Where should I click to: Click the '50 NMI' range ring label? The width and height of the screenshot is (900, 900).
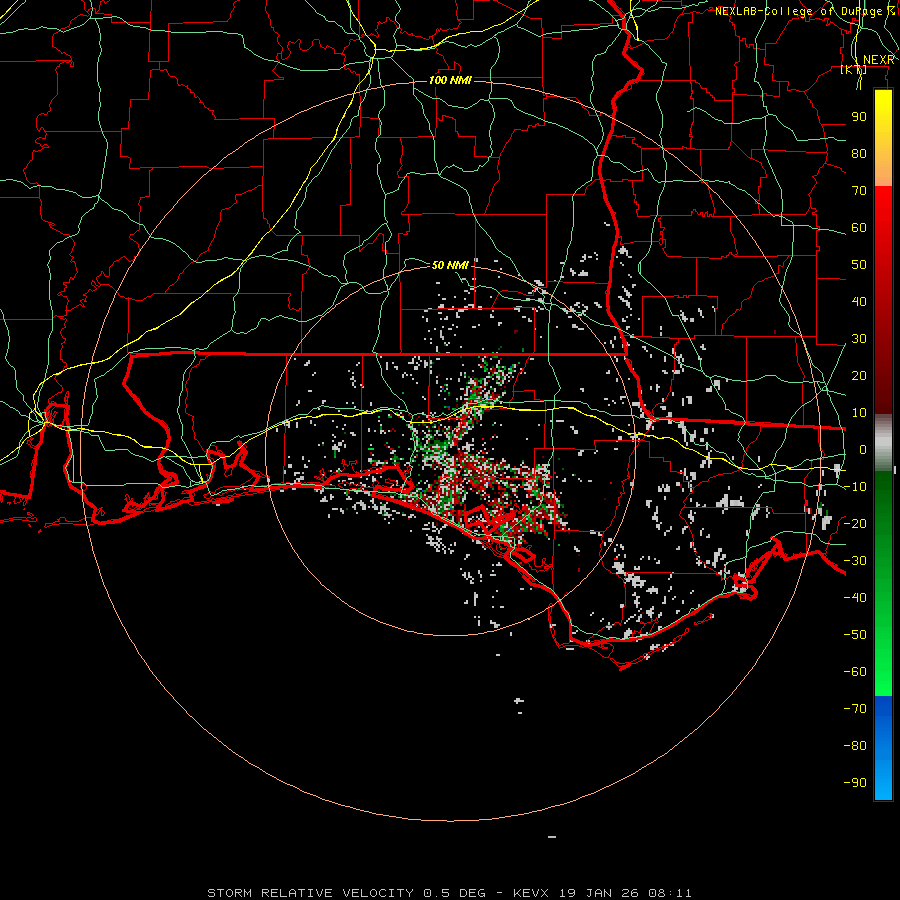[450, 265]
